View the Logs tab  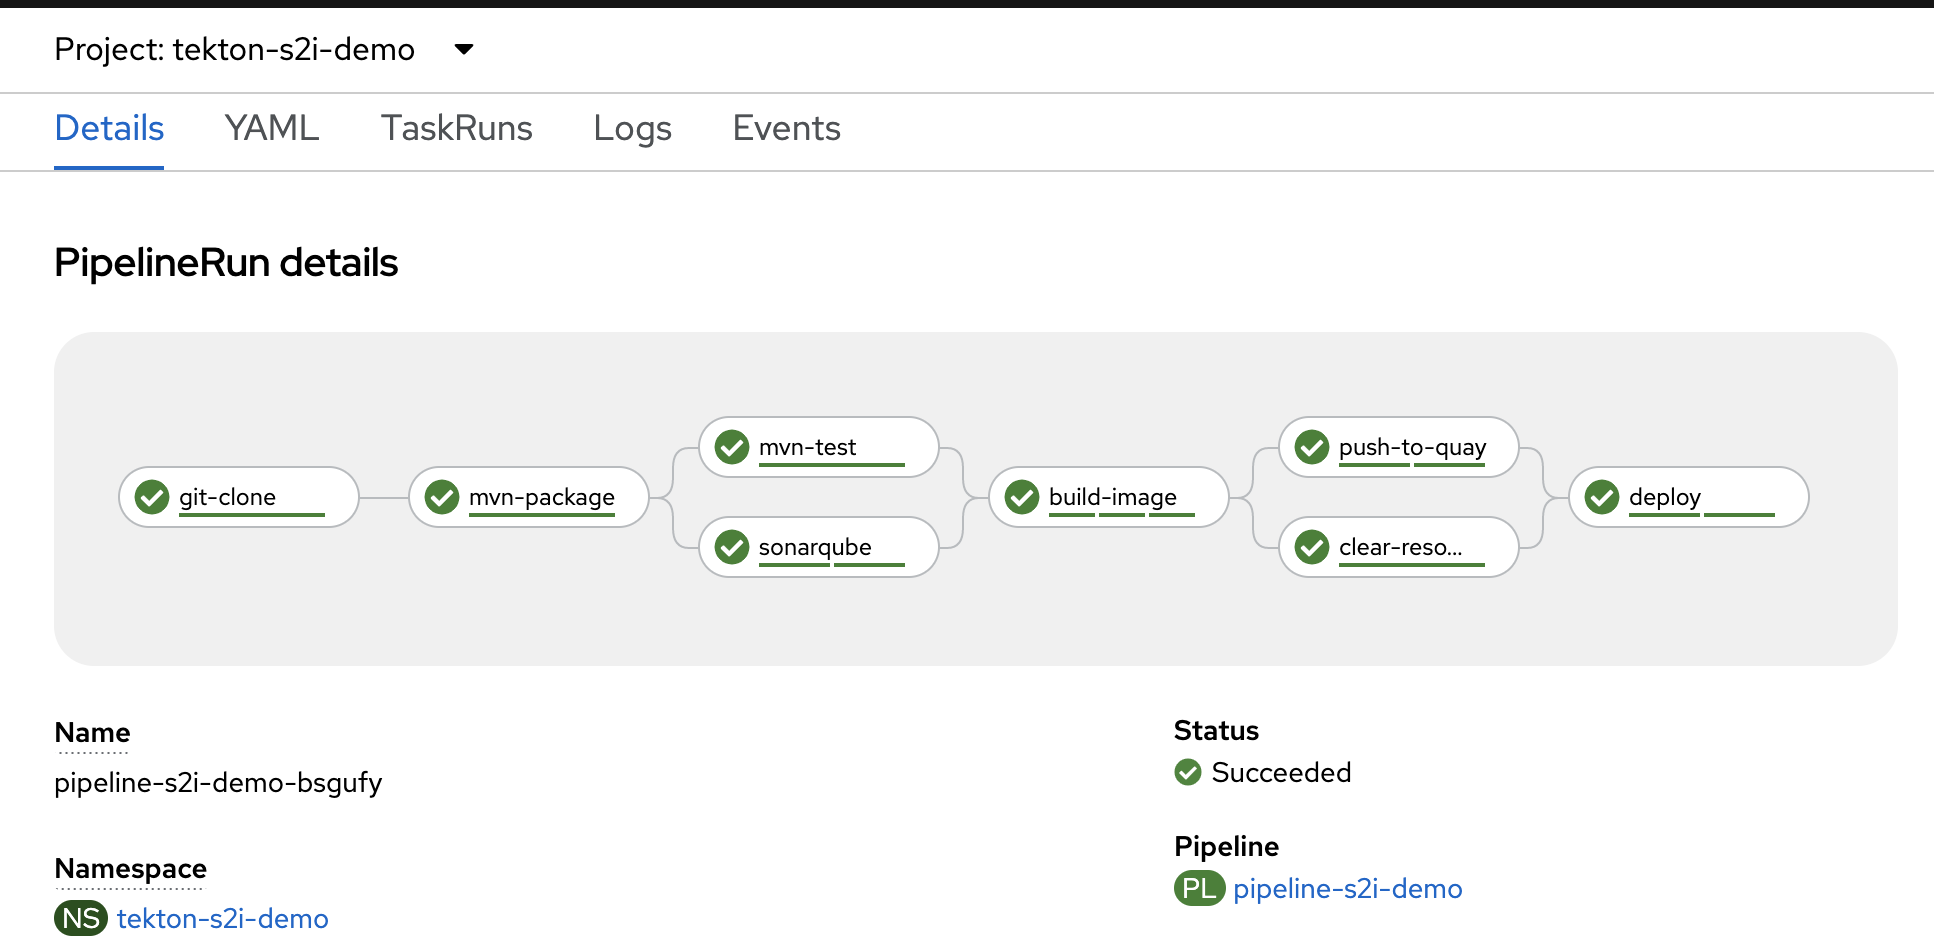coord(632,128)
